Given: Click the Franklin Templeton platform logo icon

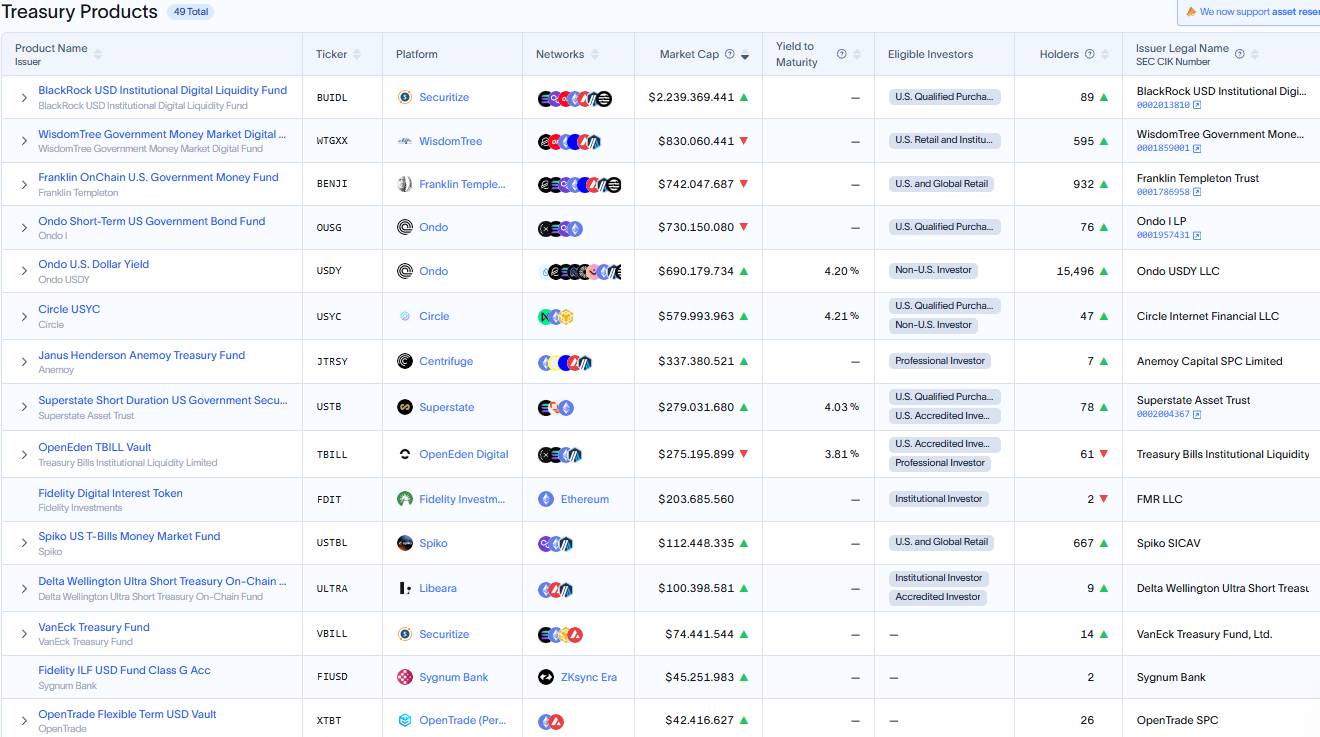Looking at the screenshot, I should tap(405, 184).
